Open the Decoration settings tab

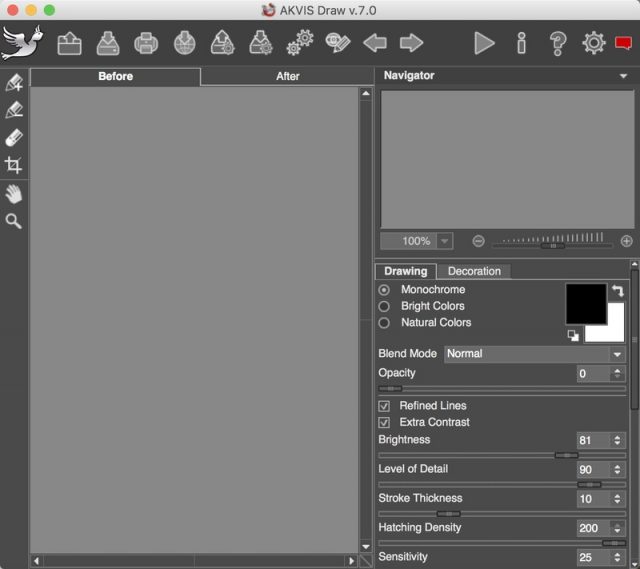click(474, 271)
